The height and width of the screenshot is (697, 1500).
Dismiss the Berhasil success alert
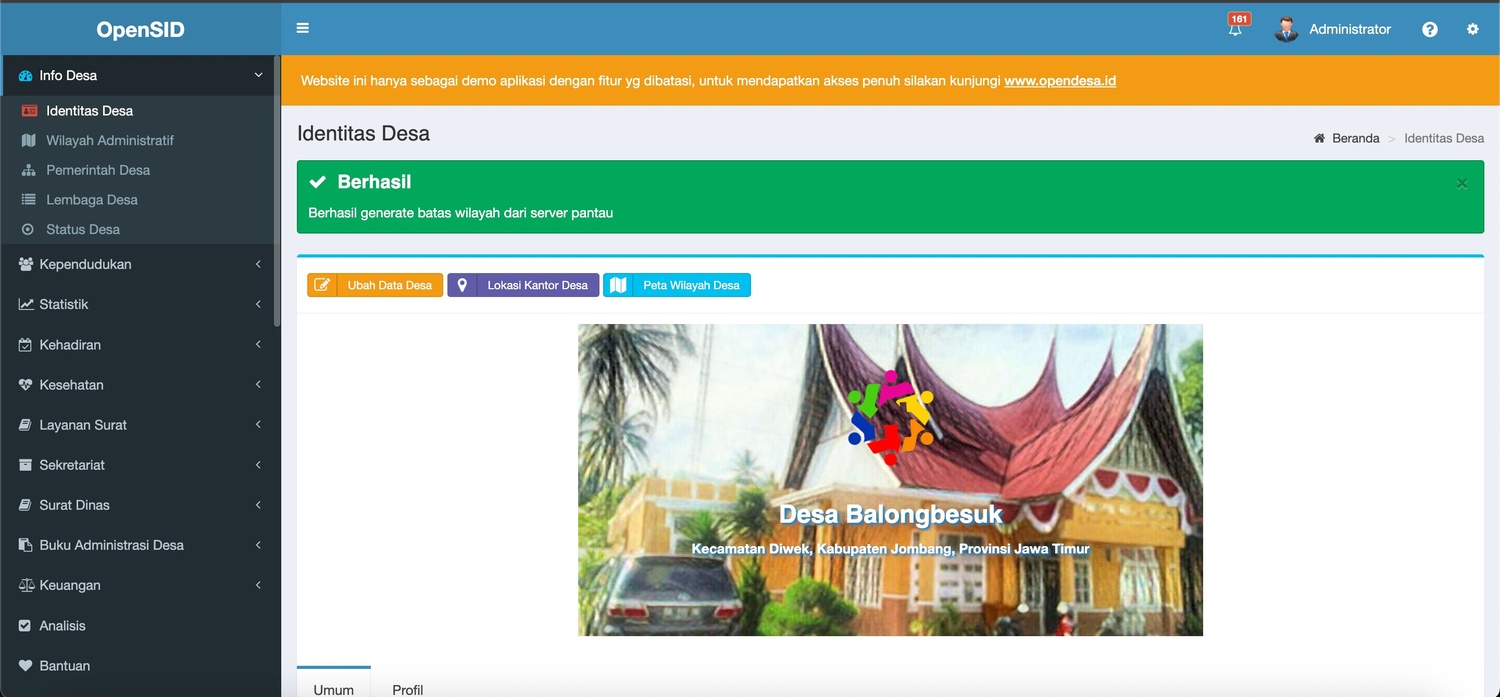click(1462, 183)
